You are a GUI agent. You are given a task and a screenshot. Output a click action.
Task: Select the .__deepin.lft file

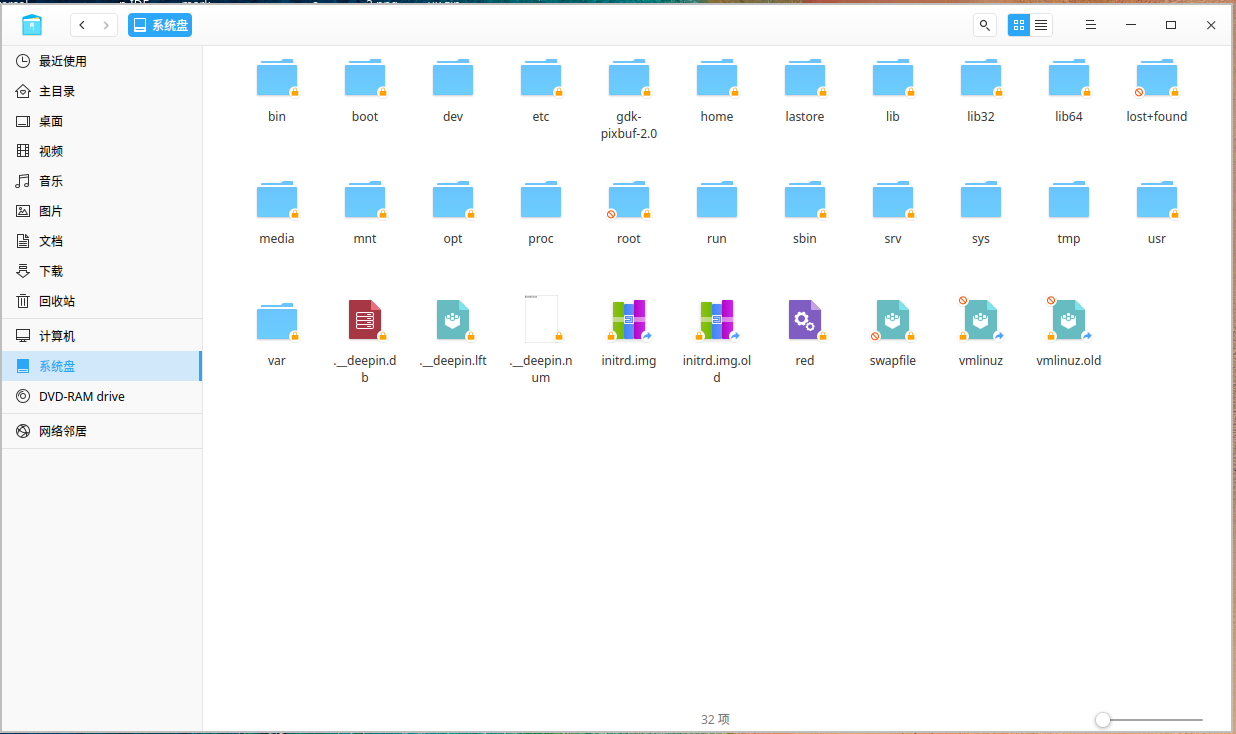453,320
